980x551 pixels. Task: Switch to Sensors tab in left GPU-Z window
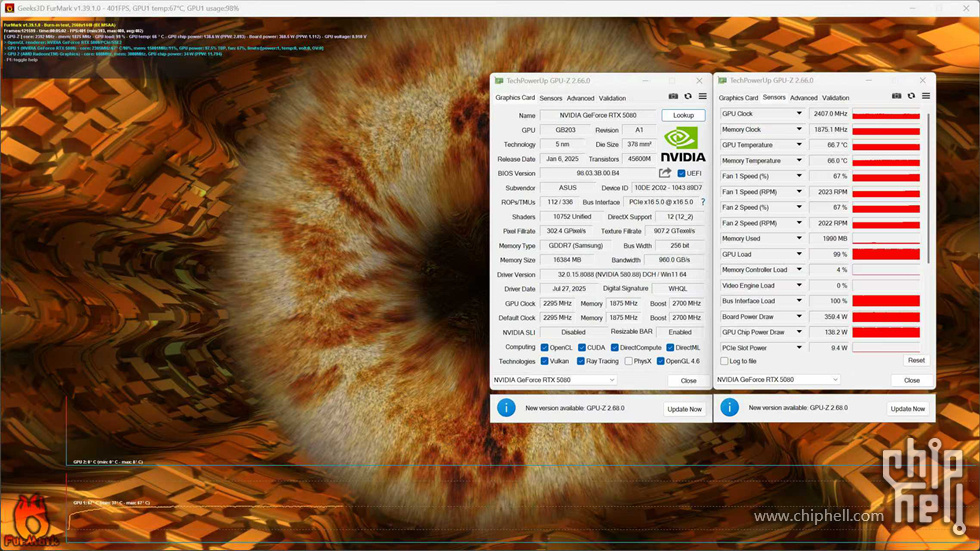coord(551,98)
